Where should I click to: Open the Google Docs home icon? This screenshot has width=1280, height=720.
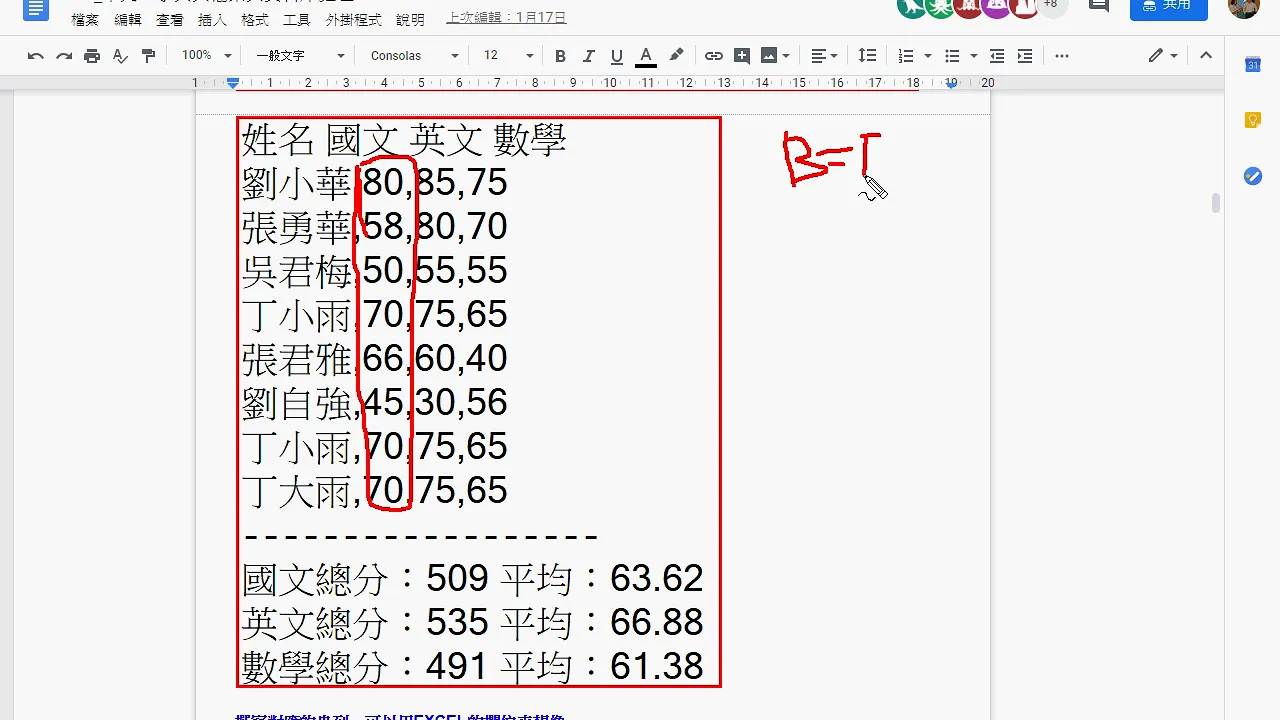[35, 8]
